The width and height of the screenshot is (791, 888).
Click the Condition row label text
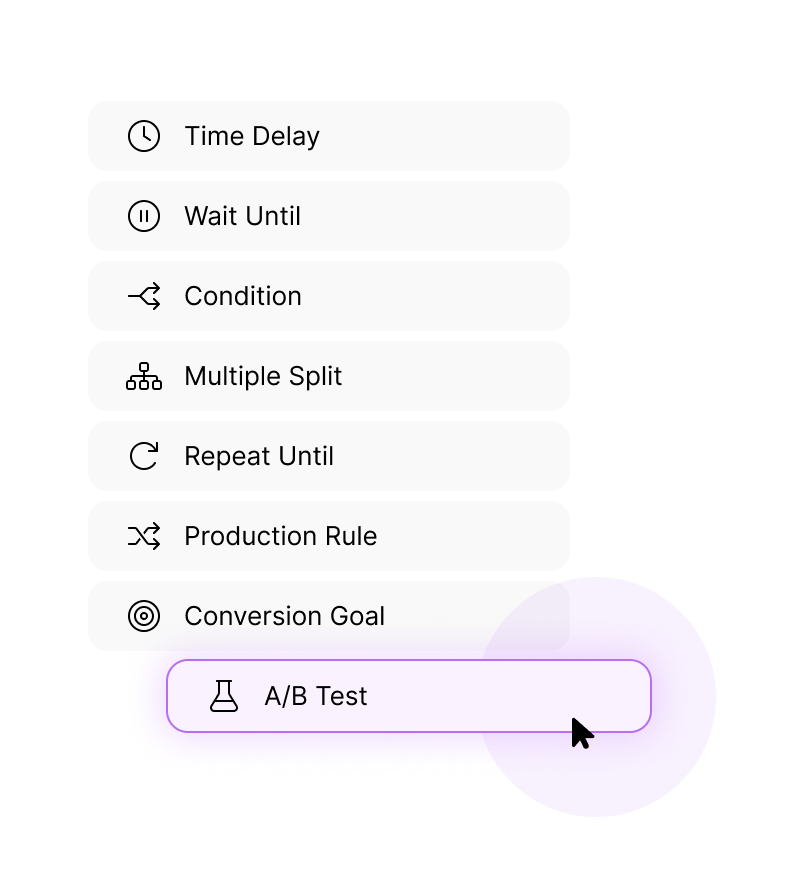point(243,296)
